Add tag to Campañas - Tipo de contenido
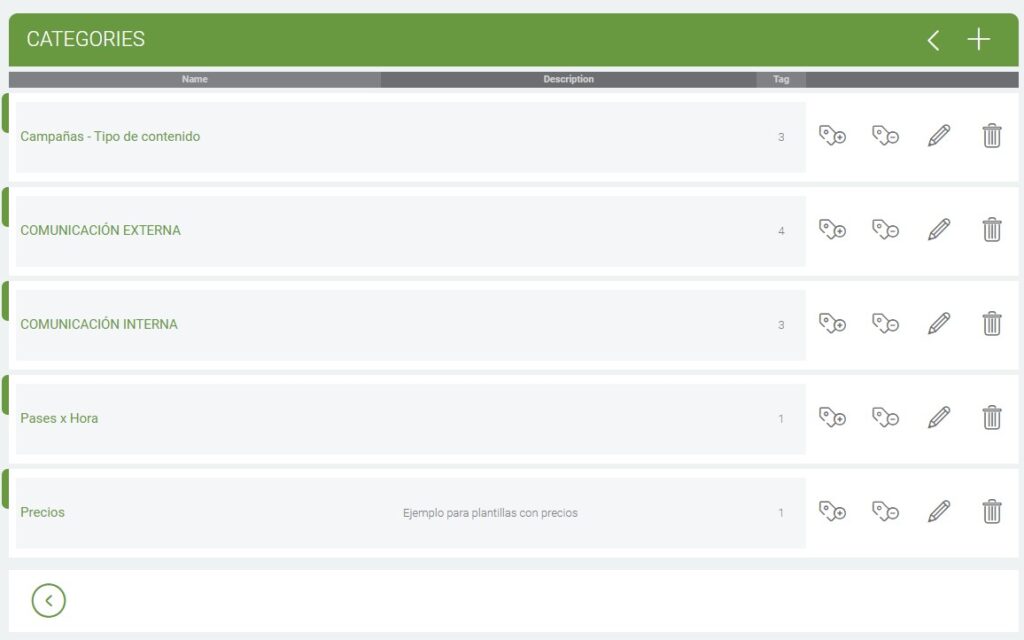 click(832, 136)
